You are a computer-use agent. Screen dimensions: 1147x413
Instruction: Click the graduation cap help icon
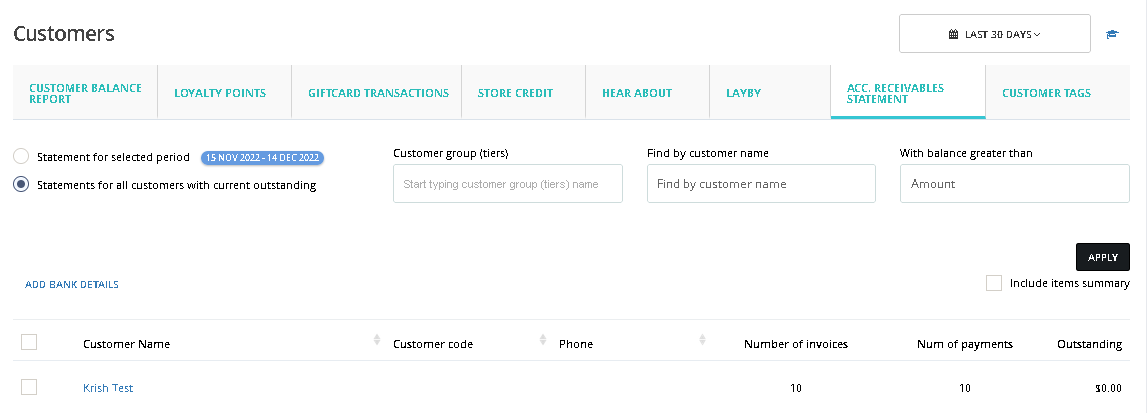coord(1112,34)
